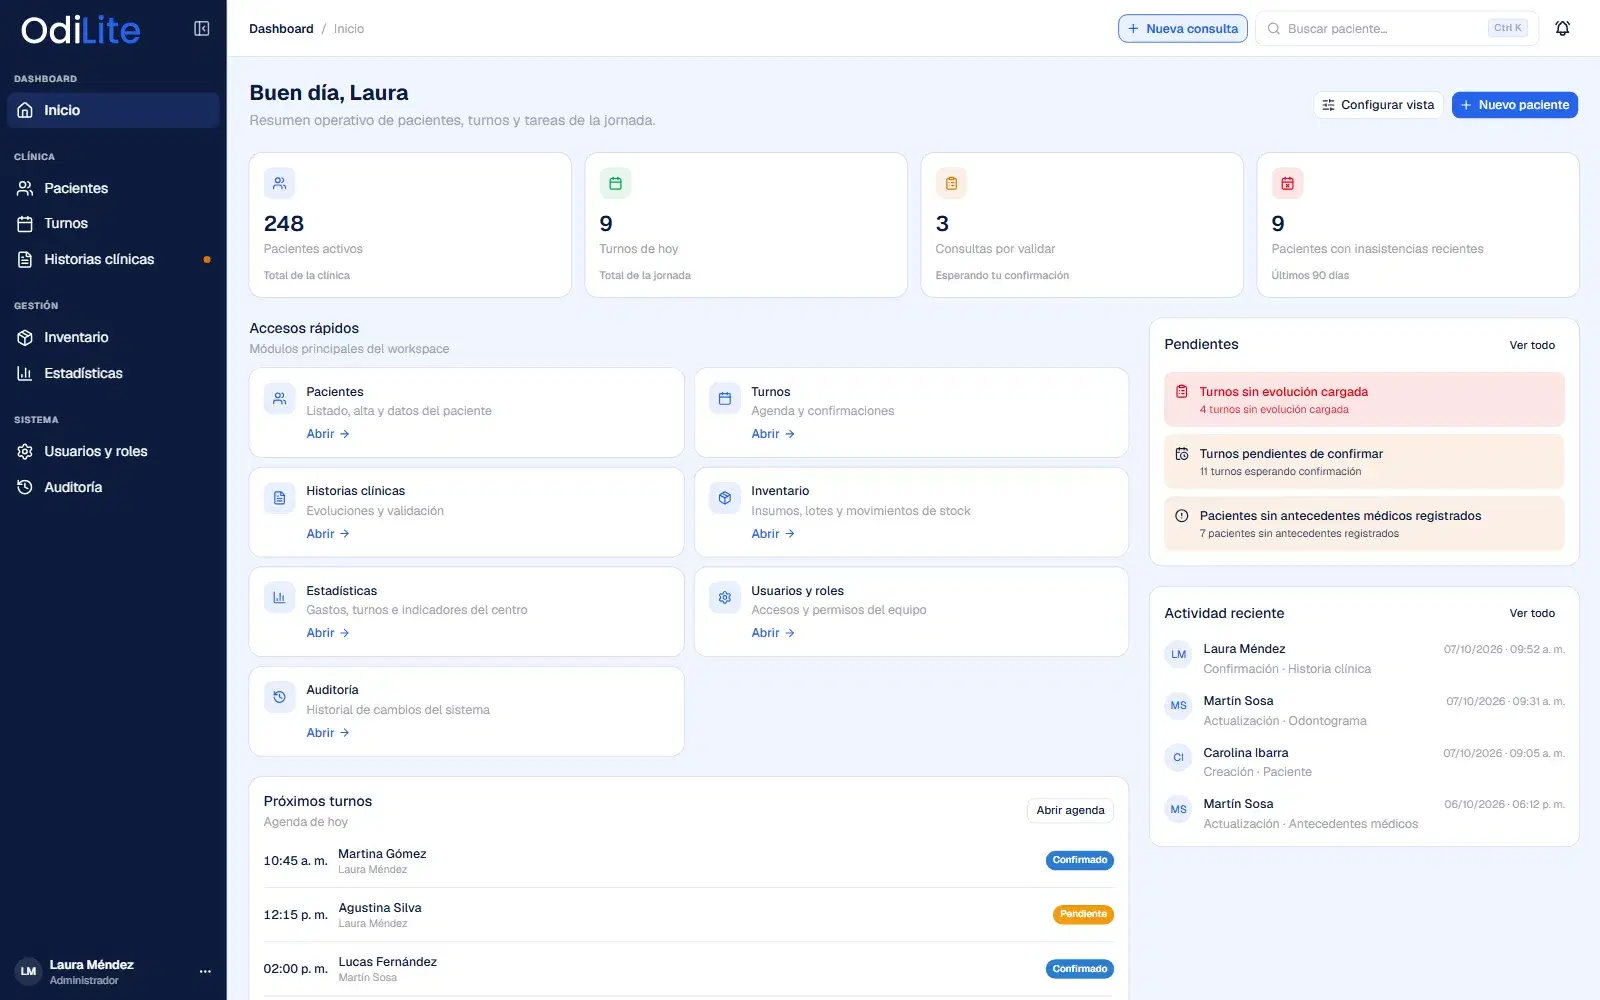
Task: Click Ver todo in Actividad reciente
Action: tap(1532, 613)
